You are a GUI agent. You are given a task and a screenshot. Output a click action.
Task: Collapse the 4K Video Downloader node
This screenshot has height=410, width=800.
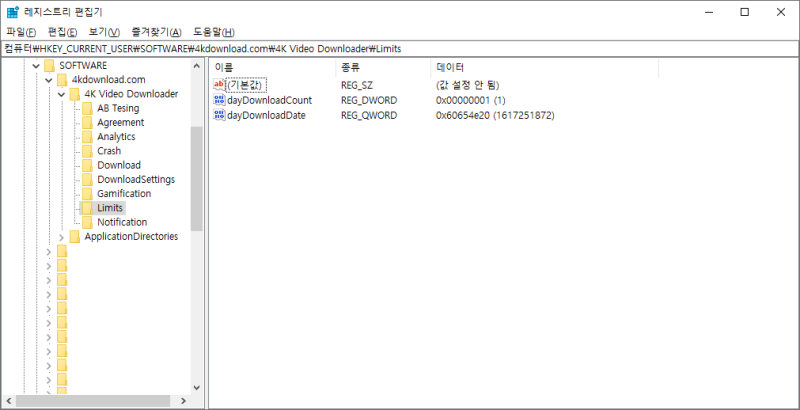[61, 94]
